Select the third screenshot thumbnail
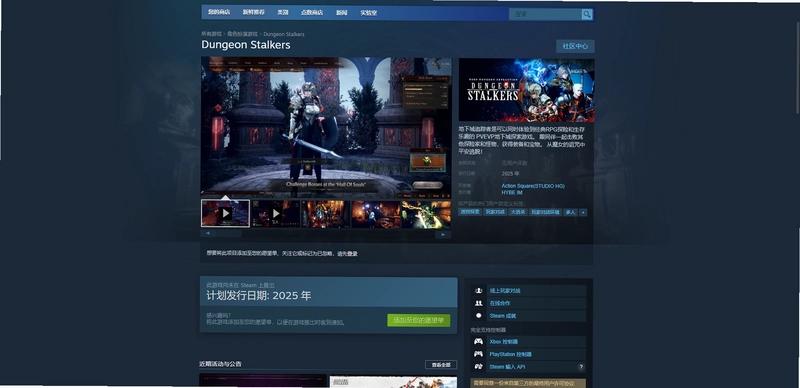The image size is (800, 388). [x=326, y=213]
